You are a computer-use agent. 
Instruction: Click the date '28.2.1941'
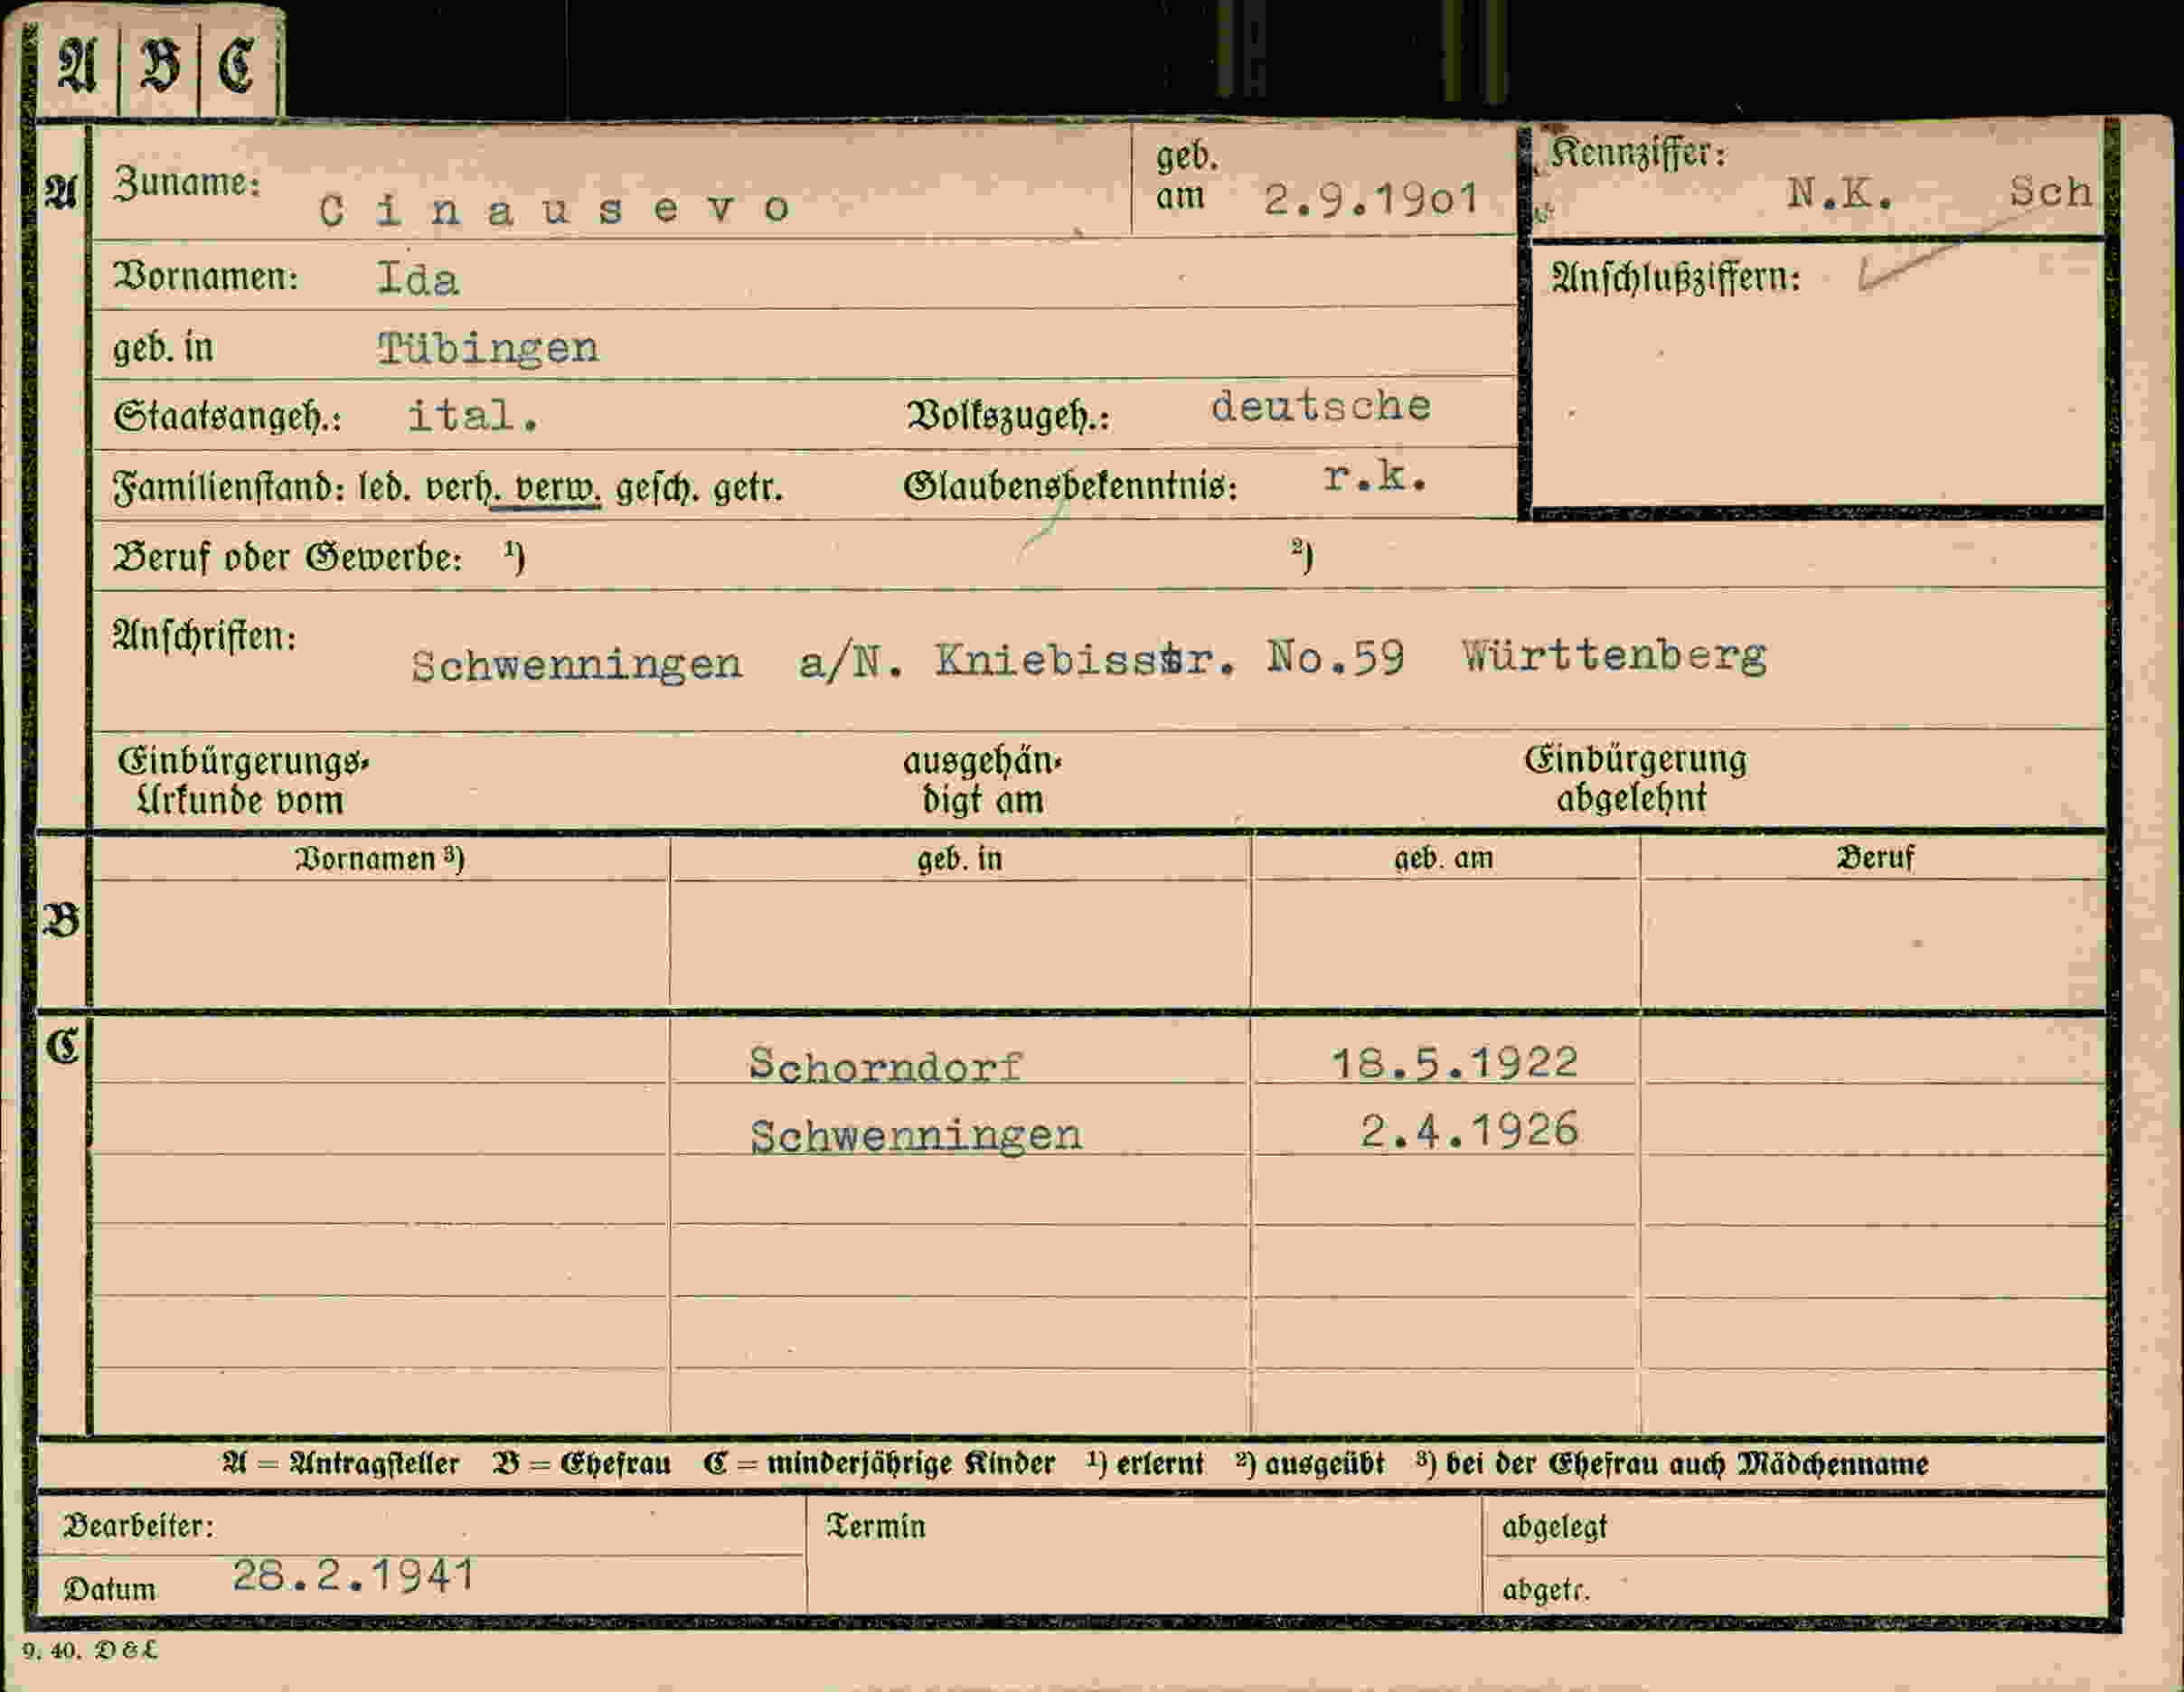point(353,1576)
